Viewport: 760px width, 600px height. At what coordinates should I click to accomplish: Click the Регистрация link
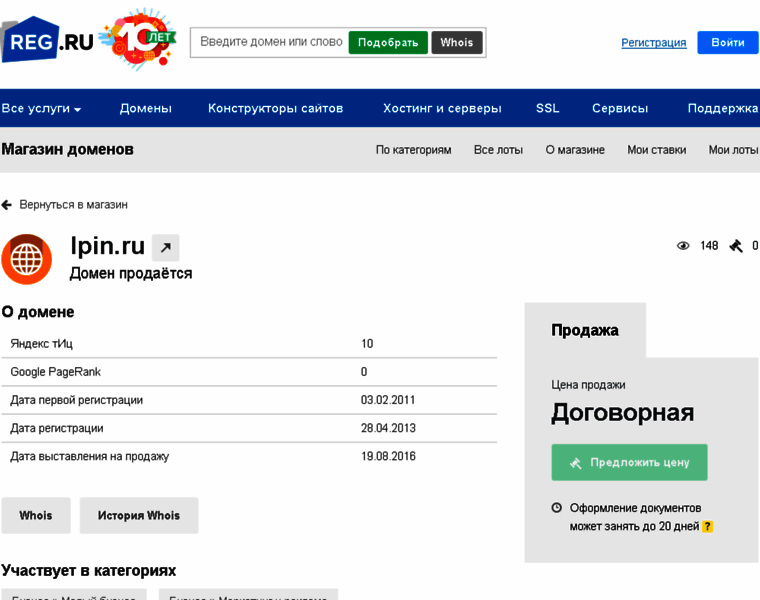(653, 43)
